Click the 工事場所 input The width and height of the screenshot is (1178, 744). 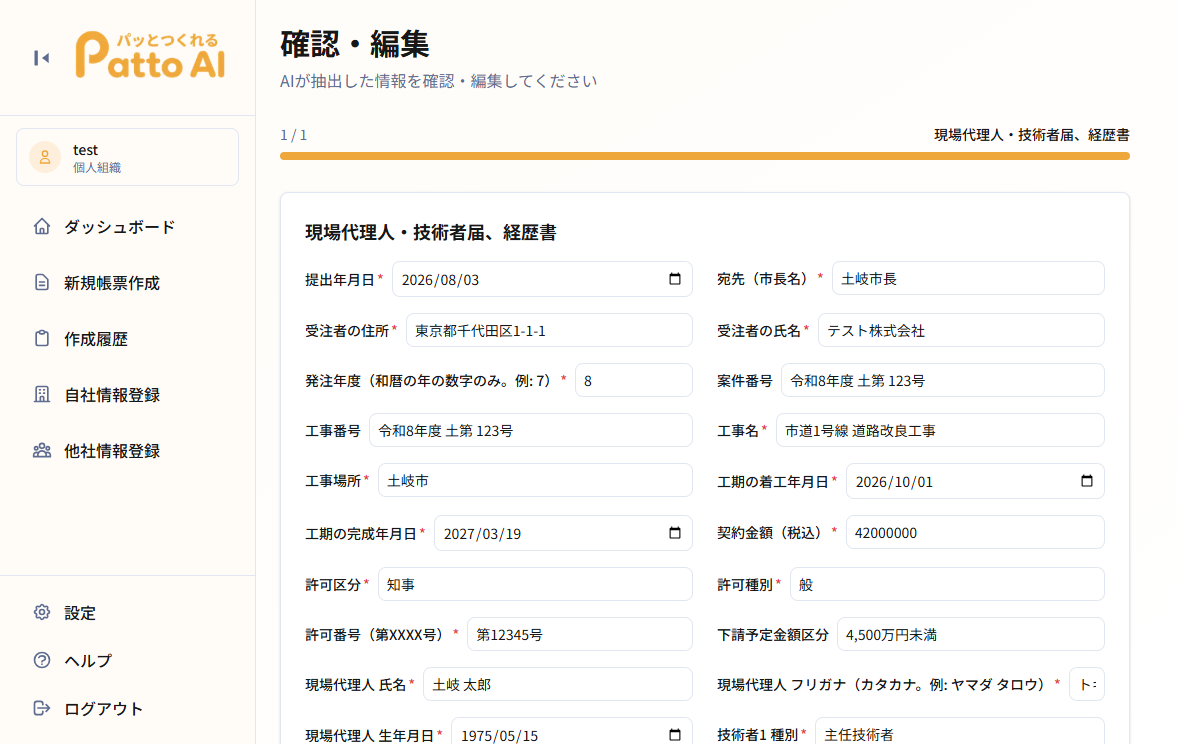tap(535, 480)
